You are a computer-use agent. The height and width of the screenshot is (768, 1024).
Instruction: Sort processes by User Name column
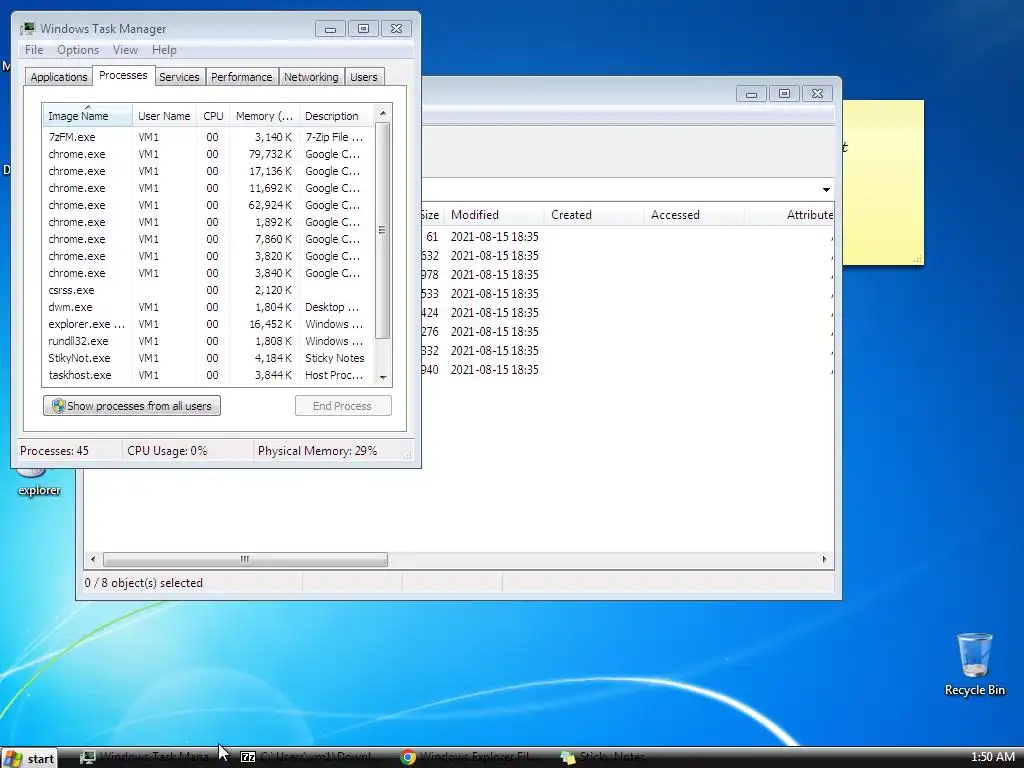[164, 116]
